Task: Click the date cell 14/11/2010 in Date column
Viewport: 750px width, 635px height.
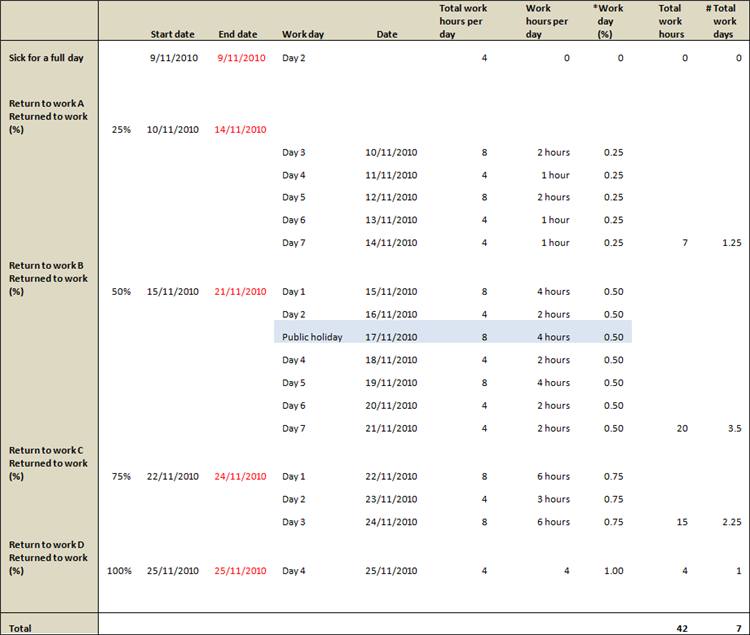Action: 391,243
